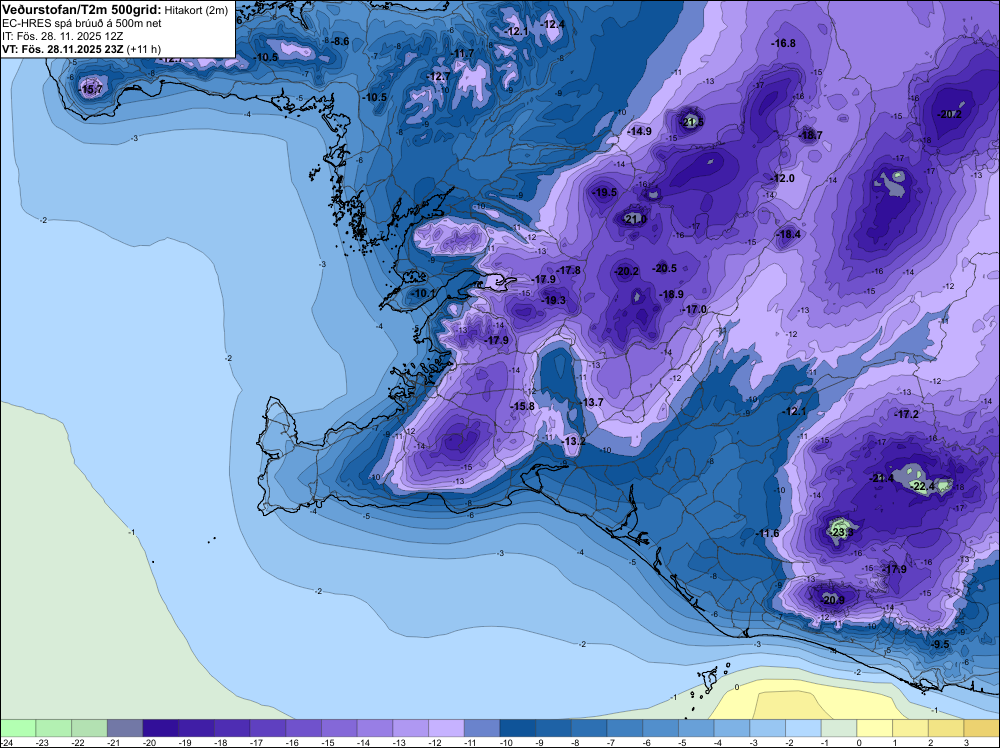The width and height of the screenshot is (1000, 748).
Task: Select the -13.7 temperature label
Action: [591, 402]
